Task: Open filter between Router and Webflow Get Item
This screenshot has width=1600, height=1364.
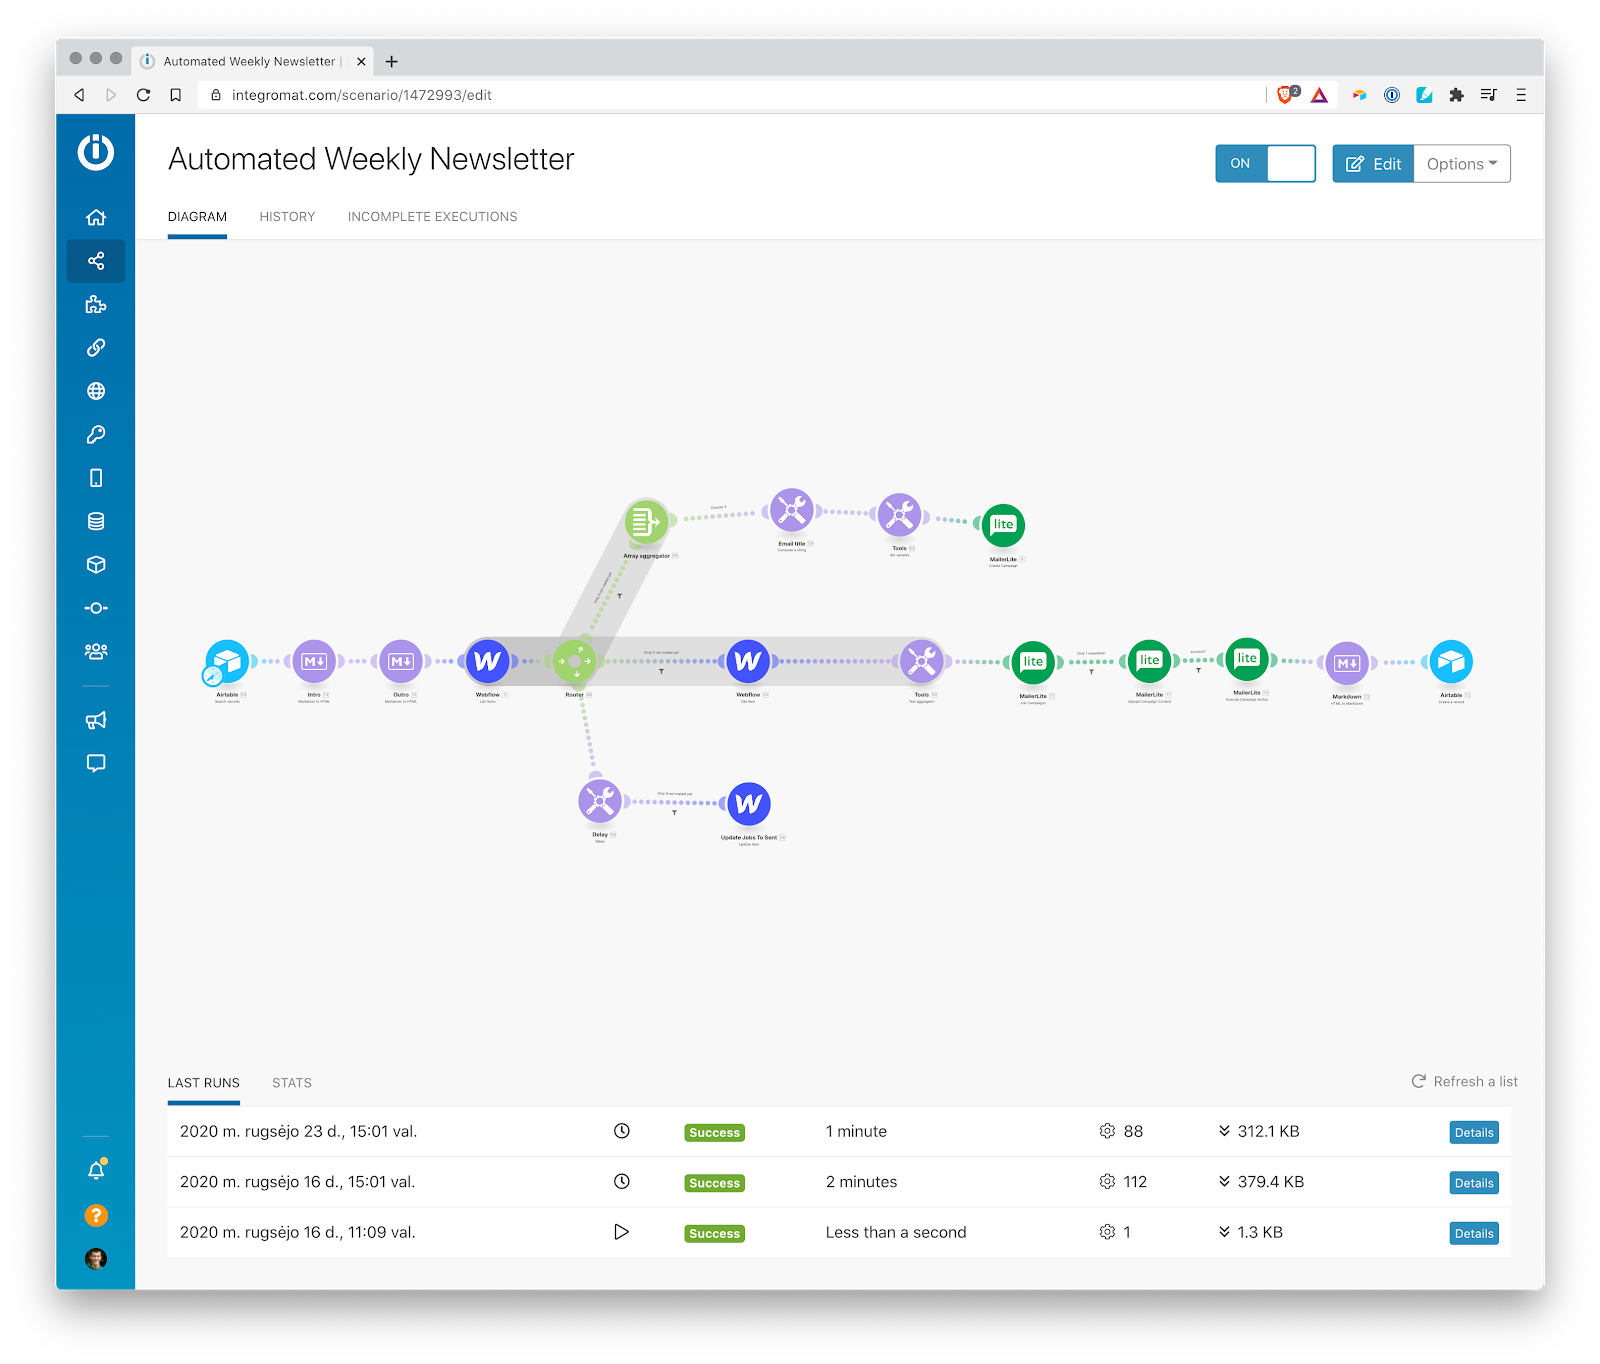Action: 661,671
